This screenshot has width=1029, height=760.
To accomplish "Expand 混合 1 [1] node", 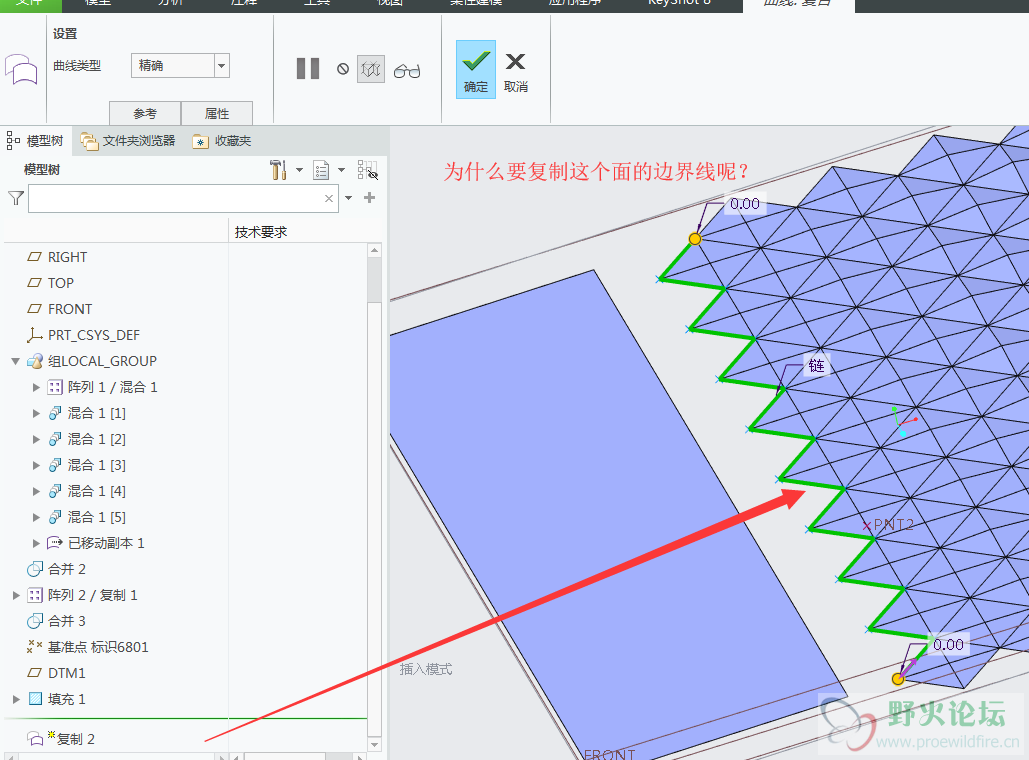I will [36, 413].
